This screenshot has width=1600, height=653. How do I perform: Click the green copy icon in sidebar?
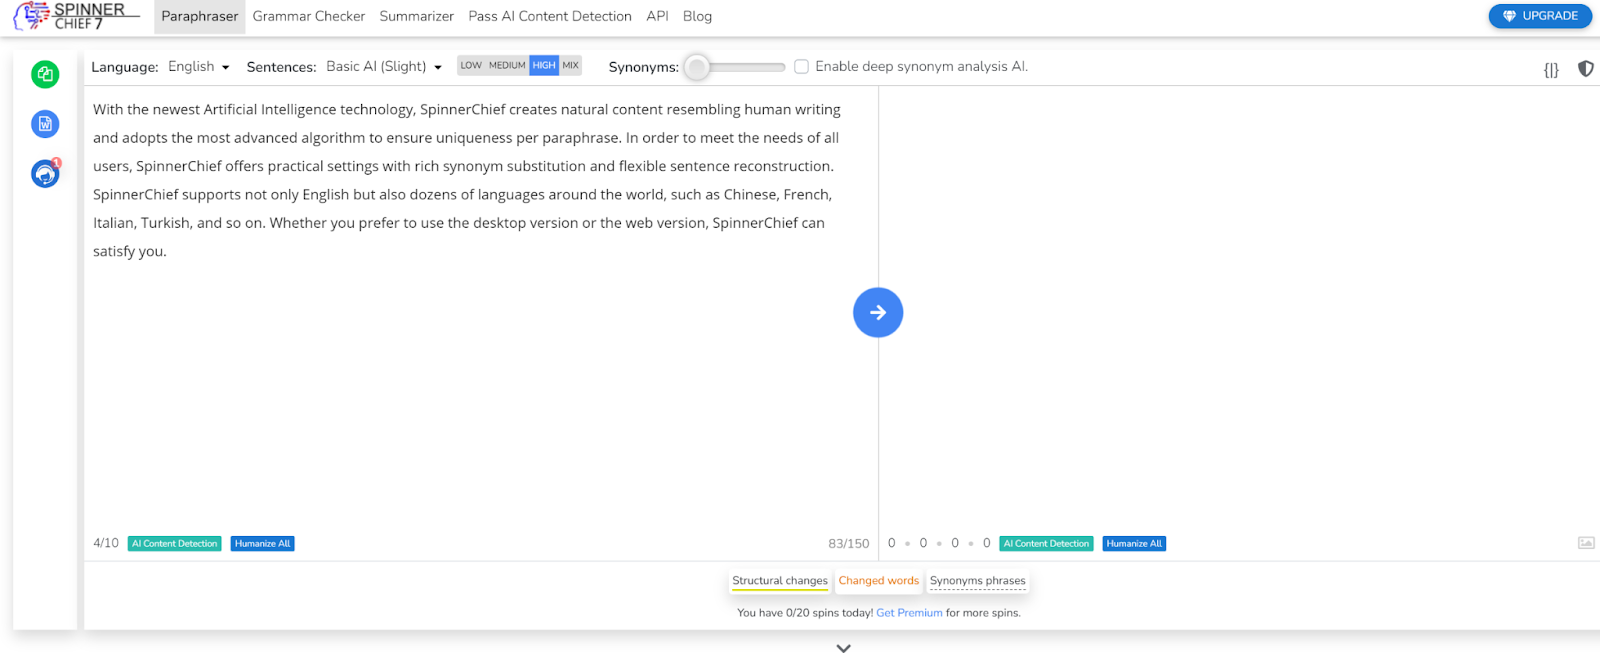[x=45, y=74]
